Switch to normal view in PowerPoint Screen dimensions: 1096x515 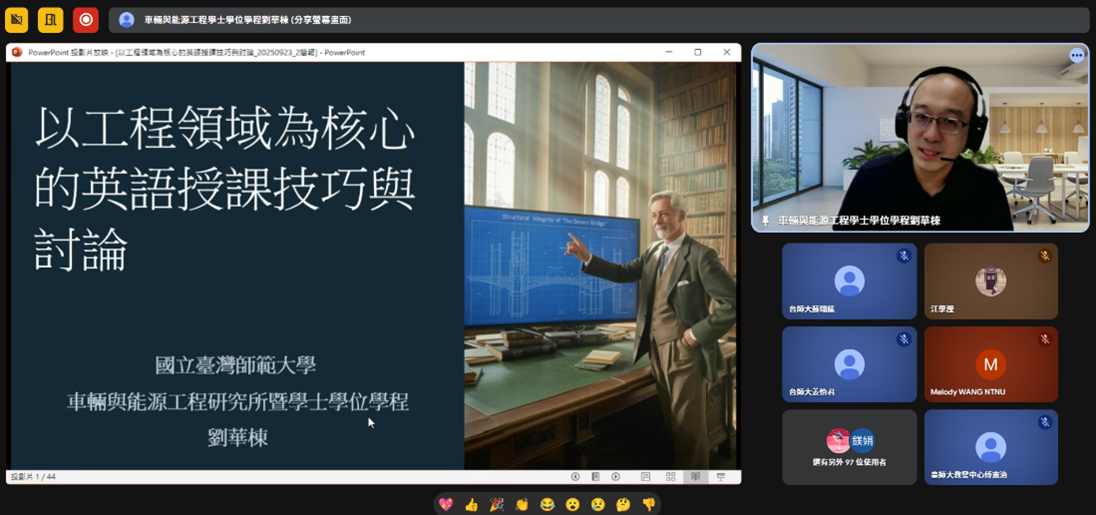645,477
